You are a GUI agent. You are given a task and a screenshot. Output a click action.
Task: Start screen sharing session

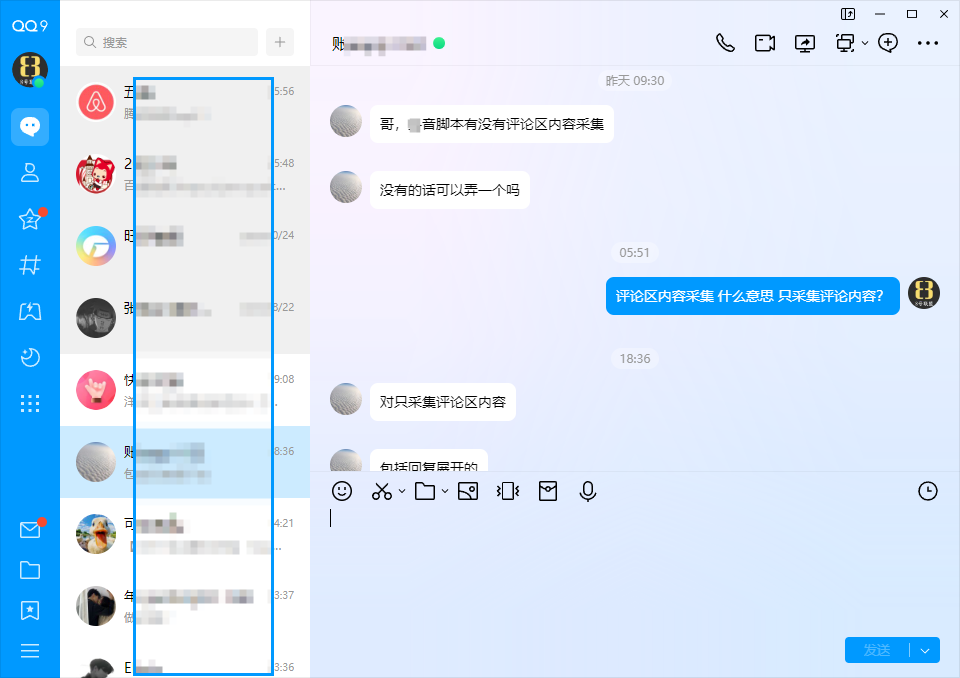805,43
